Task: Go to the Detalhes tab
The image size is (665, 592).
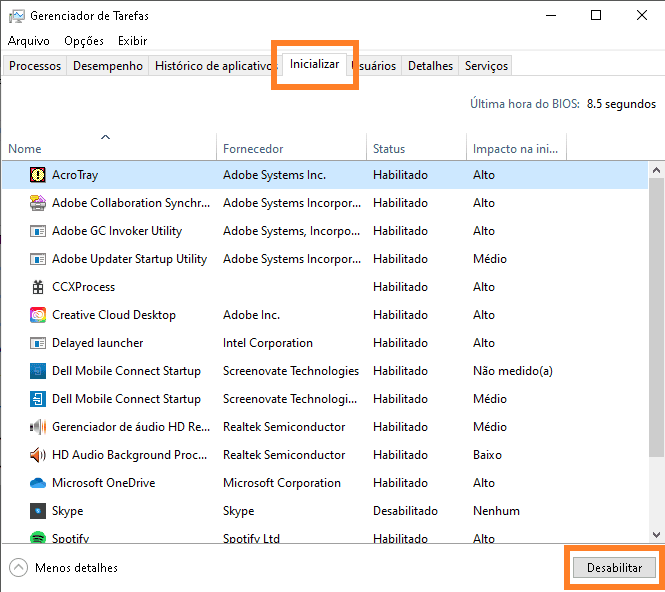Action: (x=430, y=66)
